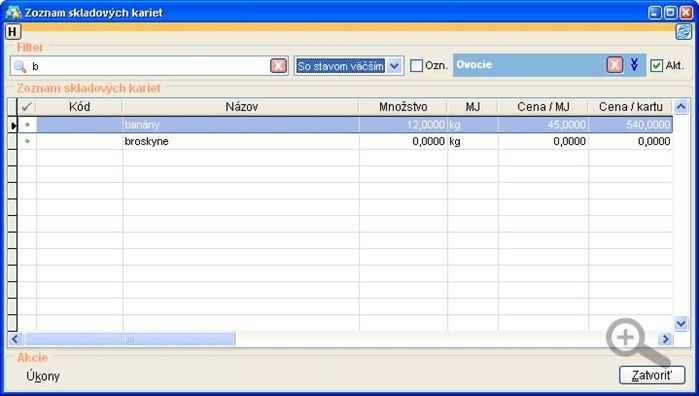Click the H icon in the toolbar
Image resolution: width=699 pixels, height=396 pixels.
(x=12, y=32)
